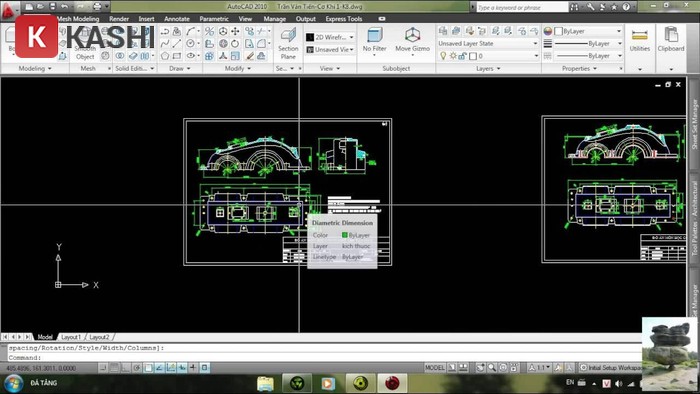700x394 pixels.
Task: Toggle Object Snap in status bar
Action: tap(148, 368)
